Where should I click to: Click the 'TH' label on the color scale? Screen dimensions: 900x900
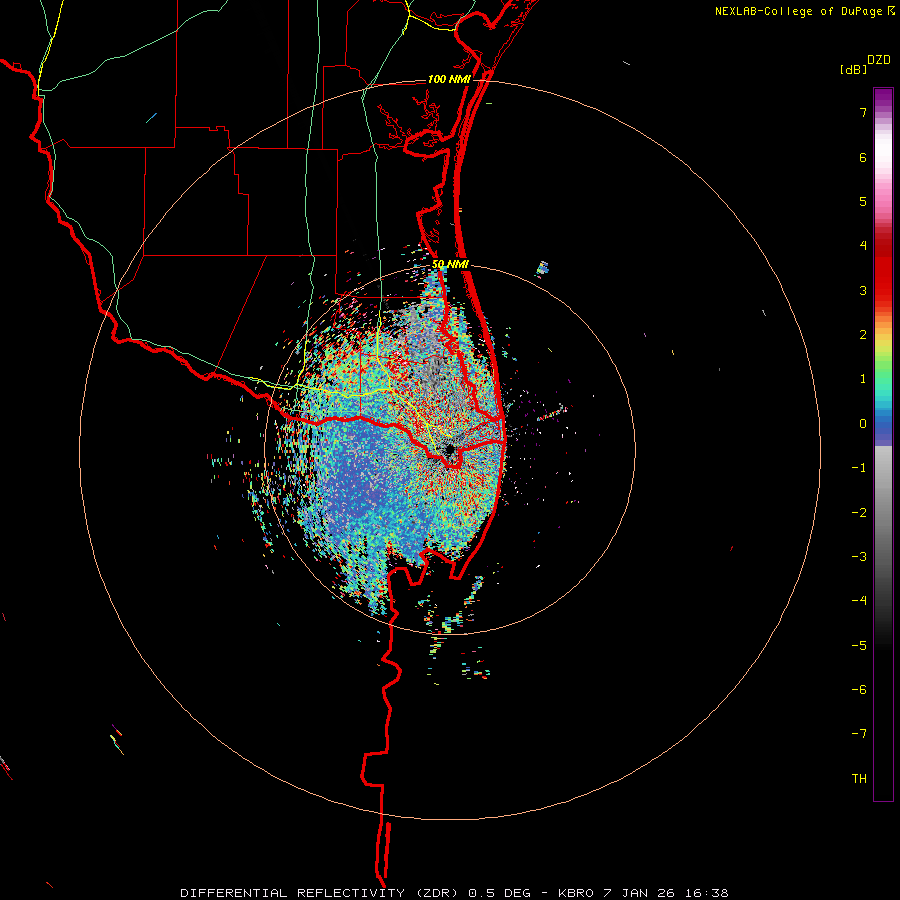point(859,779)
